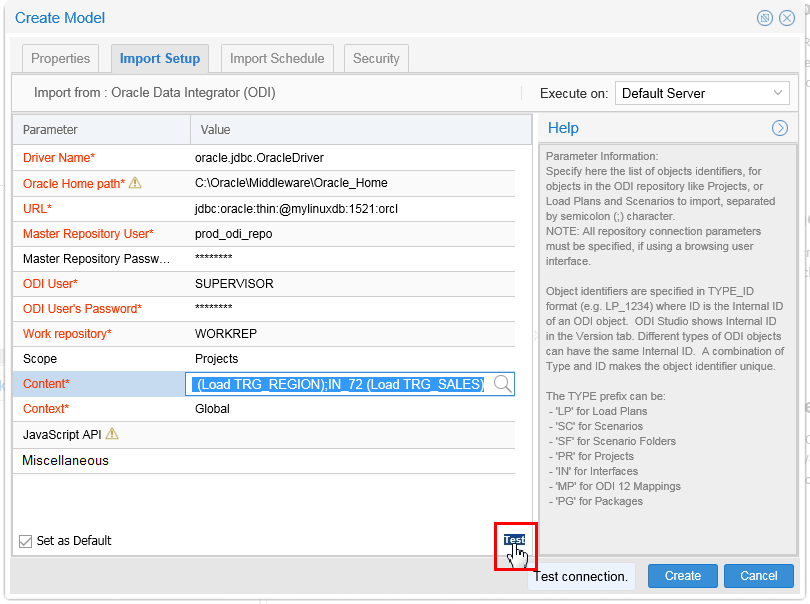The image size is (810, 604).
Task: Click the Cancel button
Action: coord(758,576)
